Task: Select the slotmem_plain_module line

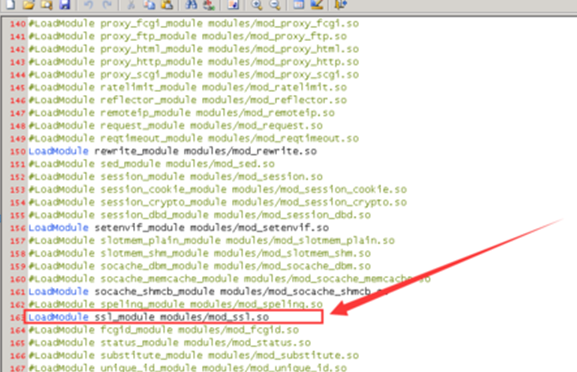Action: [x=212, y=241]
